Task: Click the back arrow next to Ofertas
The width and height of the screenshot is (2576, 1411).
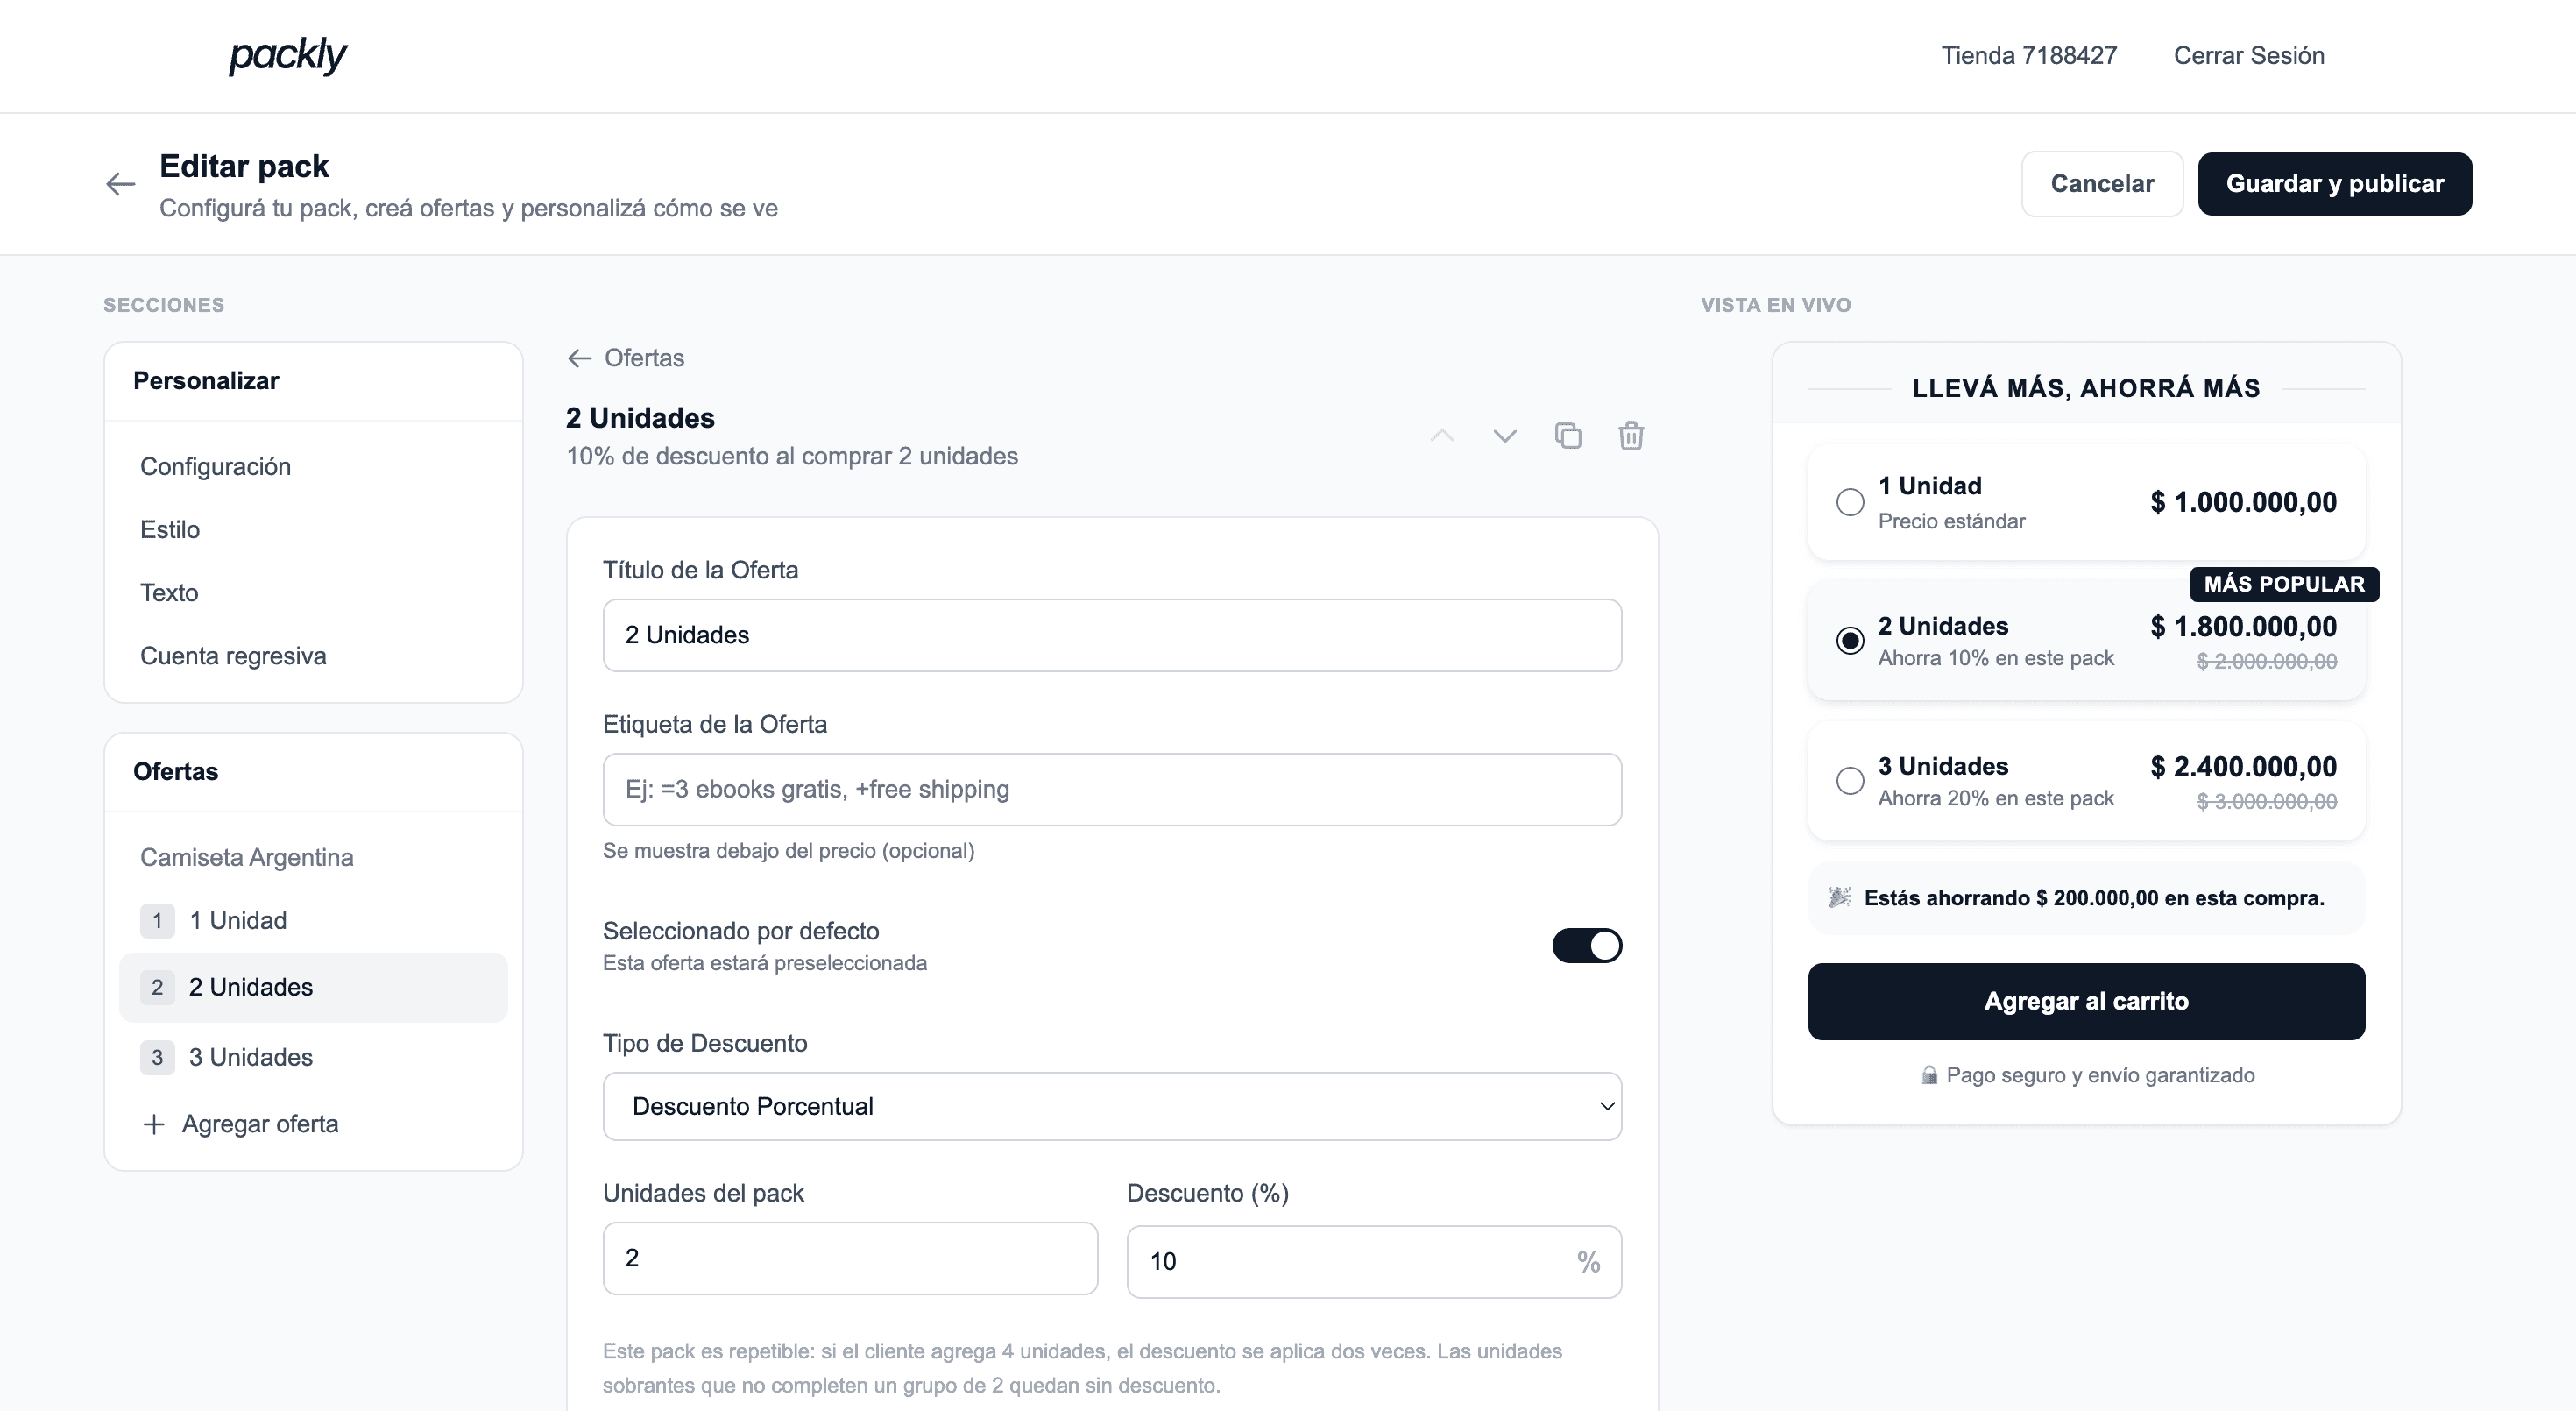Action: 579,357
